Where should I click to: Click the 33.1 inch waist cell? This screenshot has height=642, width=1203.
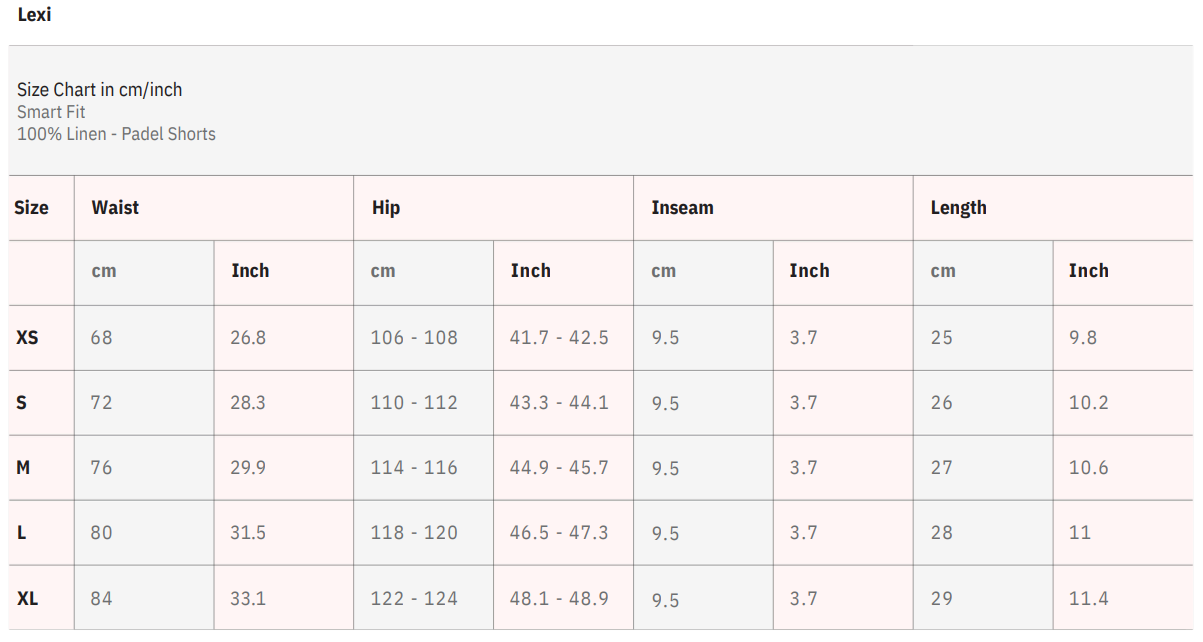coord(248,599)
